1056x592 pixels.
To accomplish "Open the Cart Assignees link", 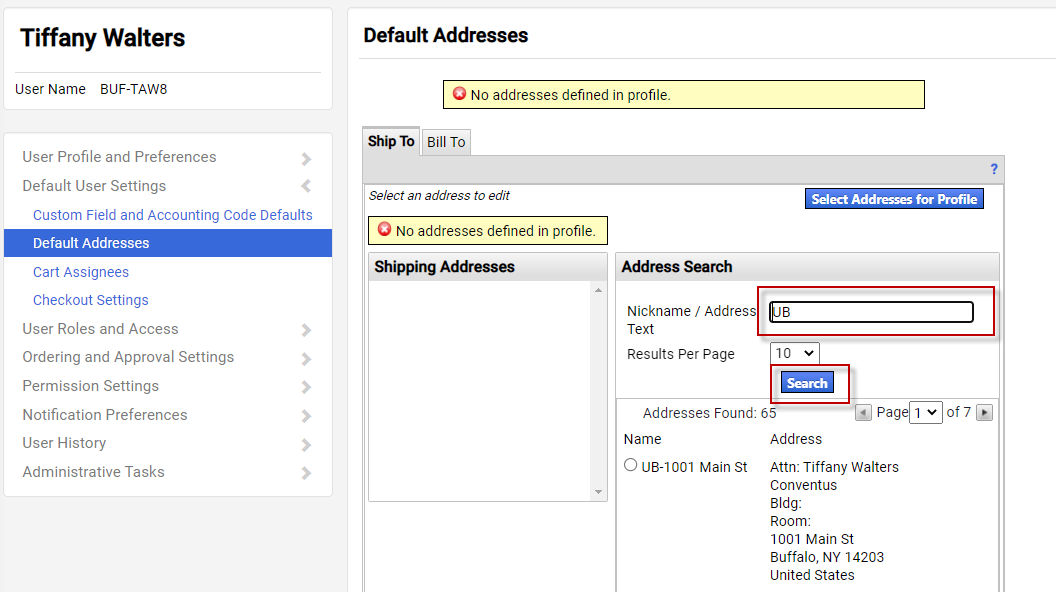I will [81, 272].
